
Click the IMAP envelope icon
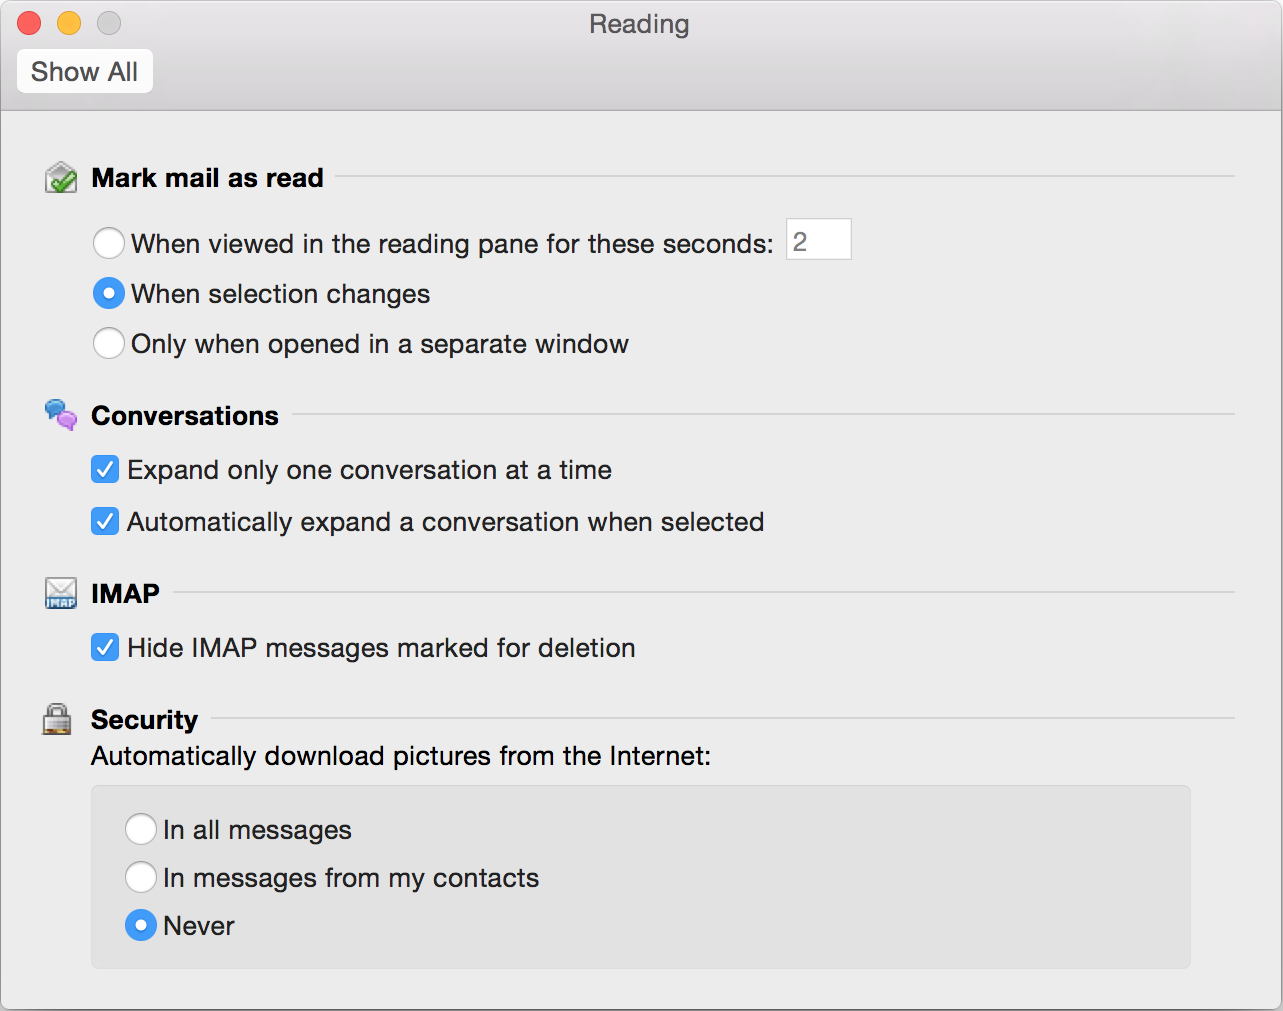[x=61, y=593]
